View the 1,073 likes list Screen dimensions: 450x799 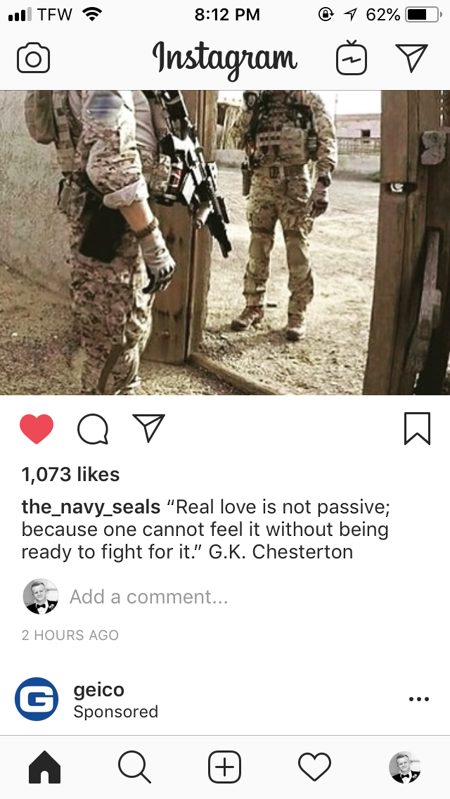pos(70,474)
